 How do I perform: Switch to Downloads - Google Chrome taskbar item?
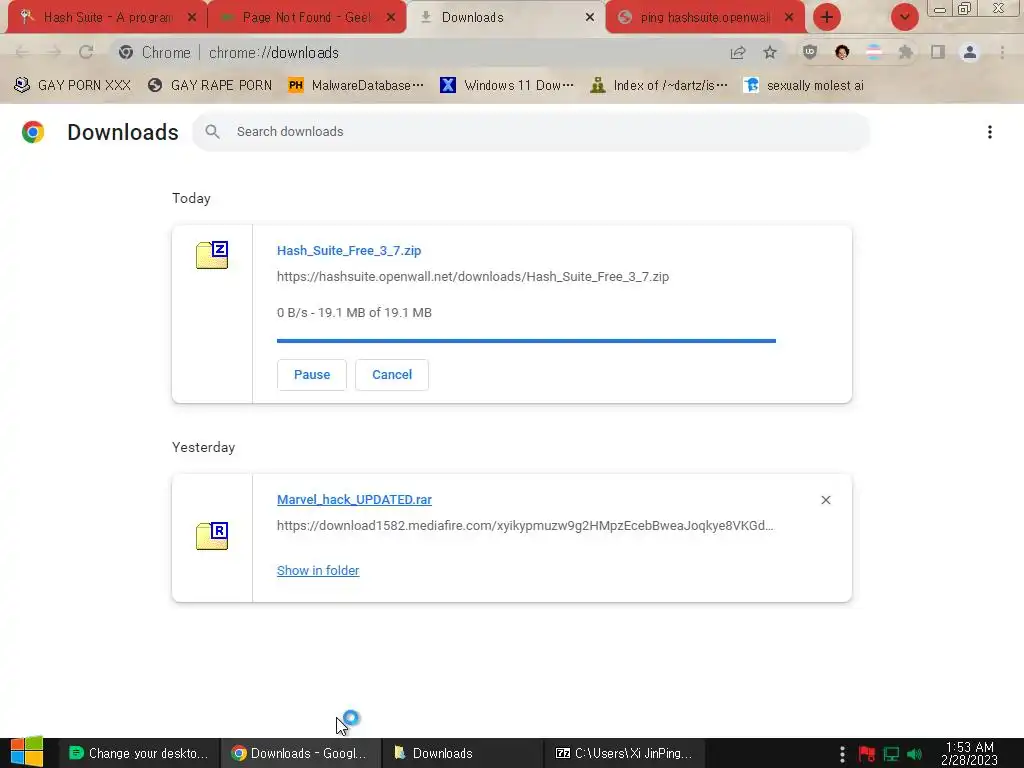[299, 753]
